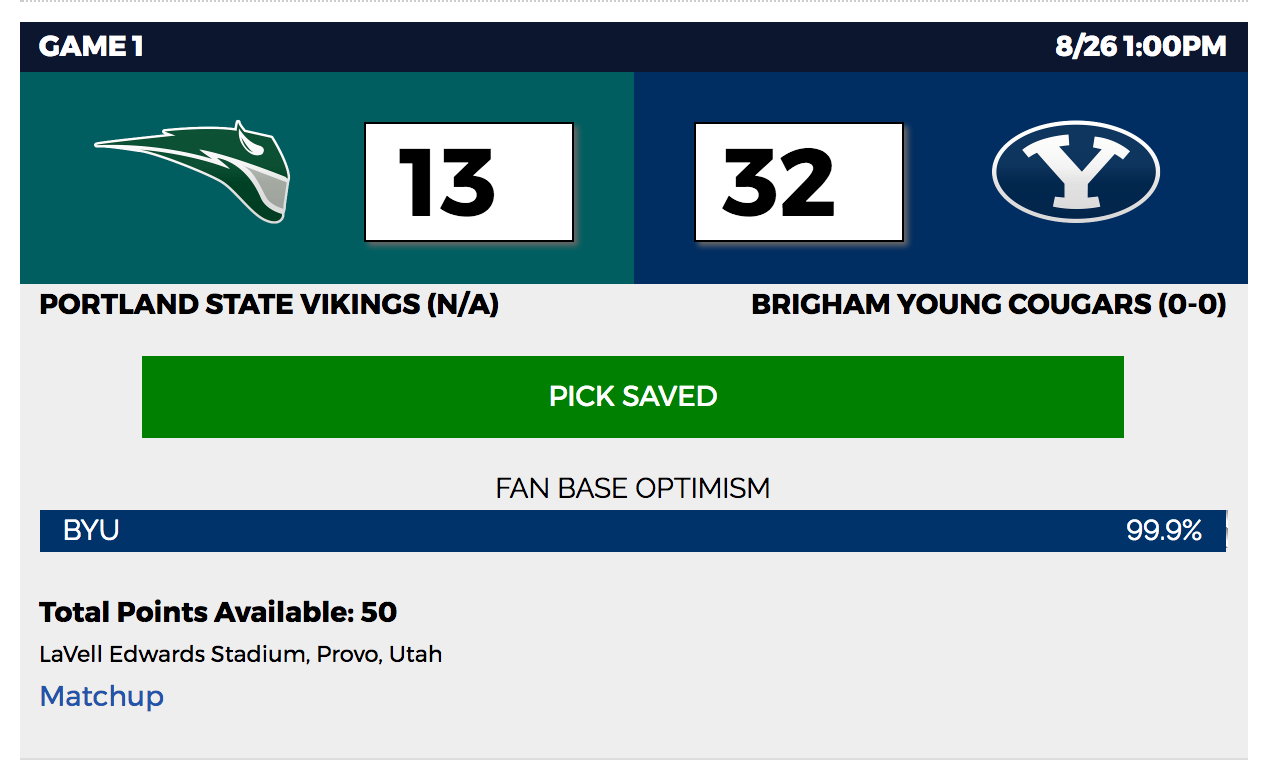The height and width of the screenshot is (778, 1266).
Task: Click the BYU label inside optimism bar
Action: 91,531
